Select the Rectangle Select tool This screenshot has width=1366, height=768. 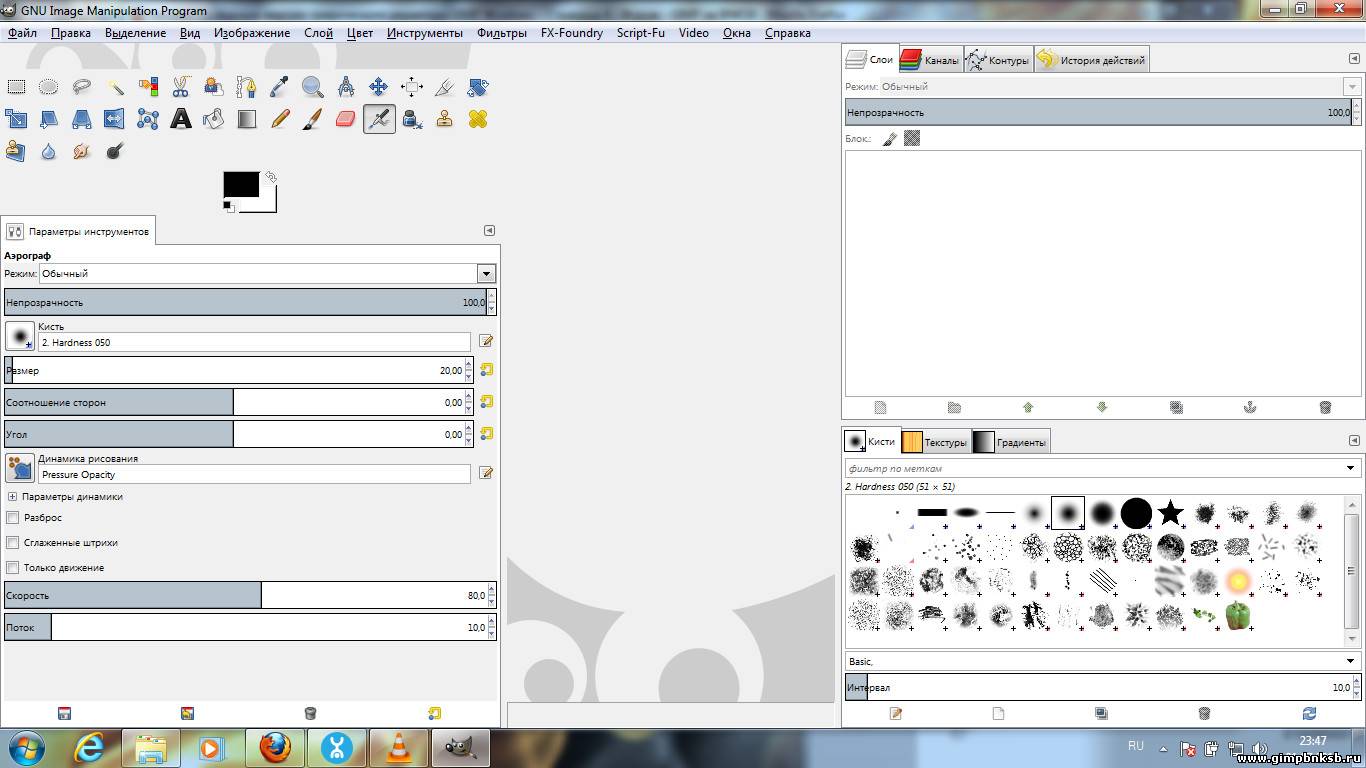(16, 87)
